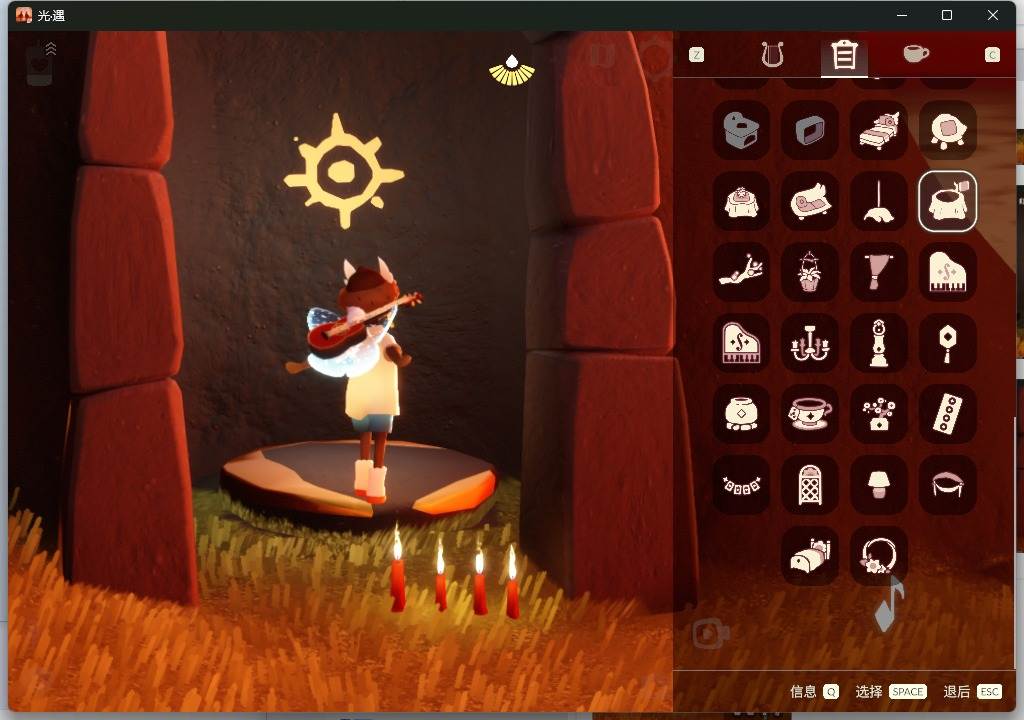The height and width of the screenshot is (720, 1024).
Task: Pick the grey hollow cube prop
Action: 810,129
